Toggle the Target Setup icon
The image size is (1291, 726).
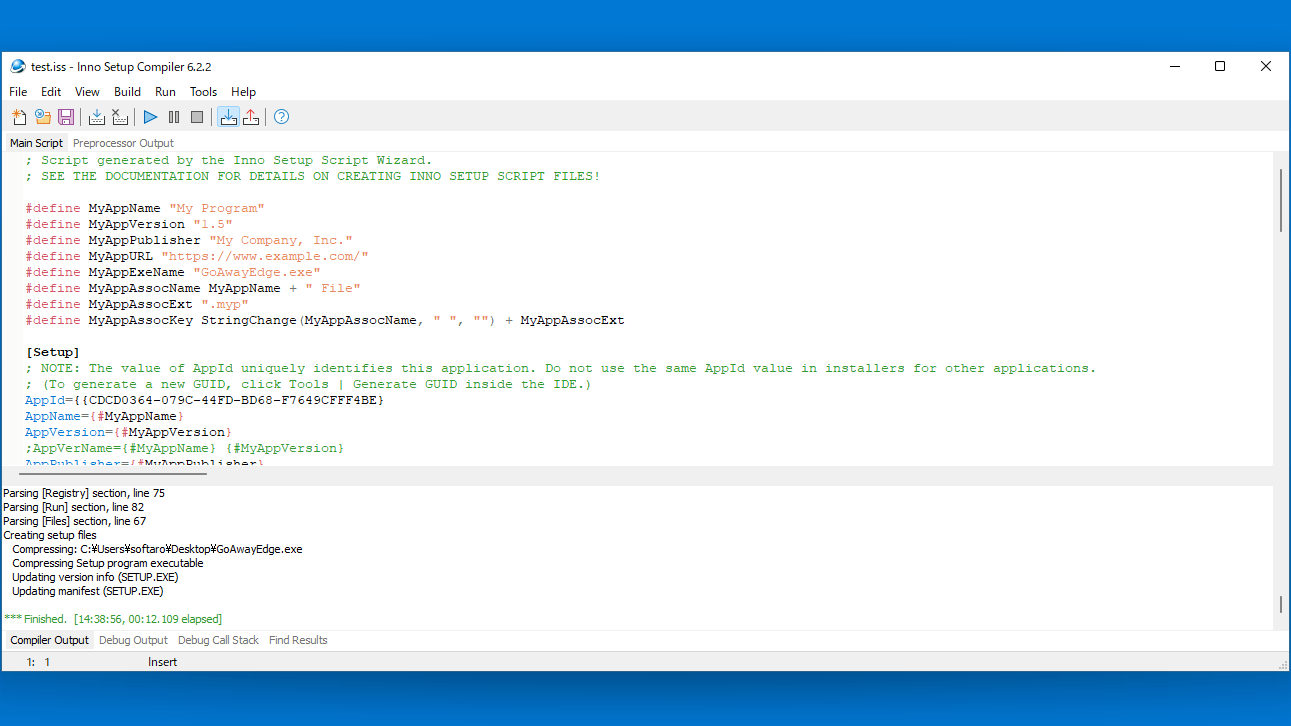(x=228, y=117)
